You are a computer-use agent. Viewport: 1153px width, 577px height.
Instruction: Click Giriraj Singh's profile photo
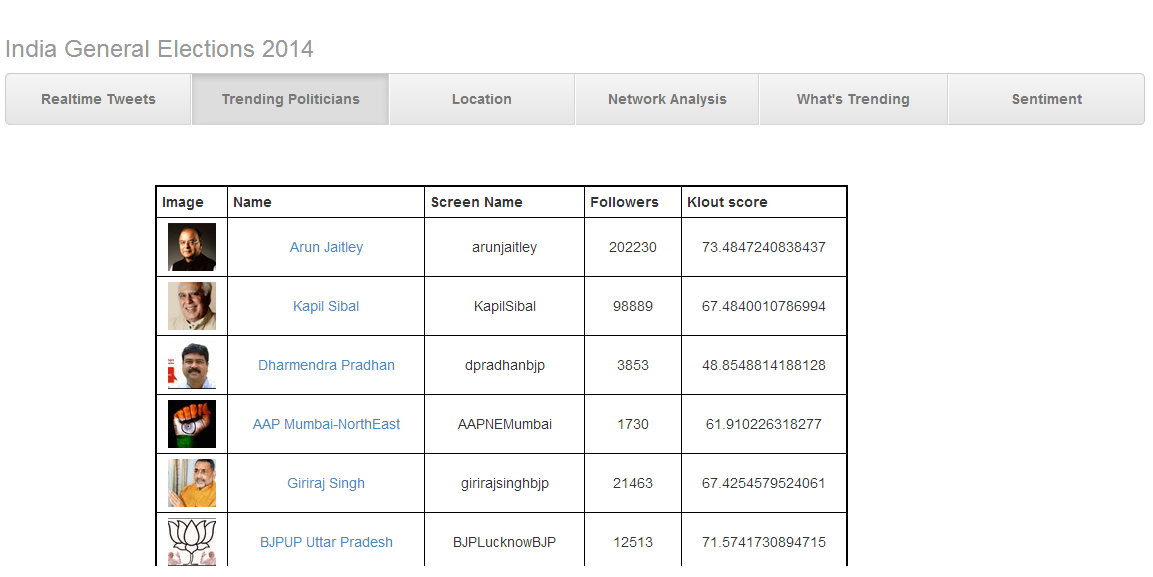[192, 483]
